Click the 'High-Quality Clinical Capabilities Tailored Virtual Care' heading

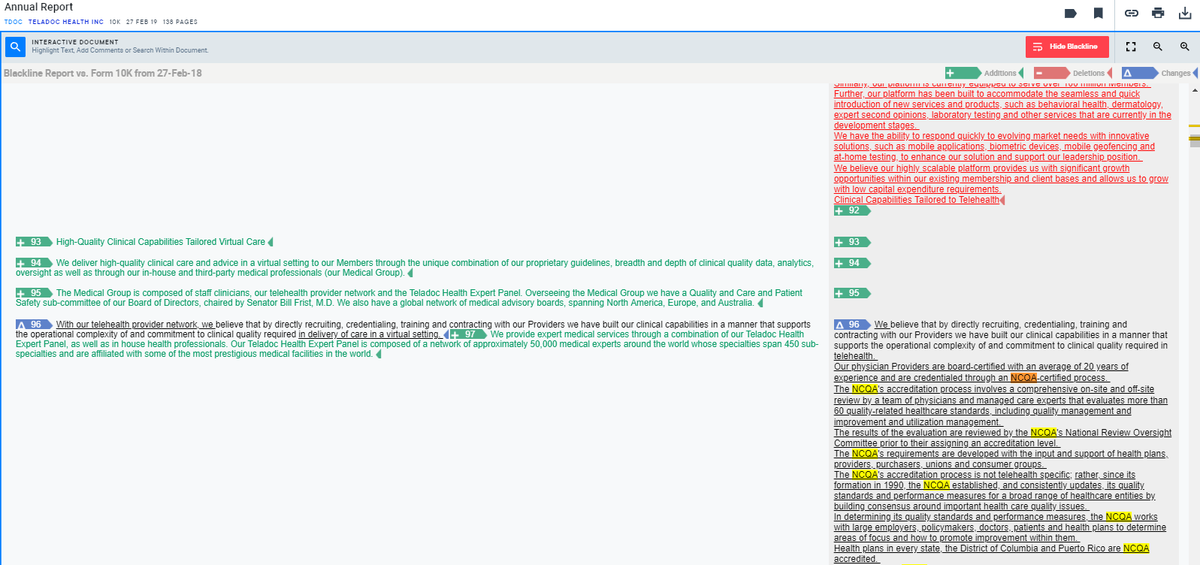(161, 242)
